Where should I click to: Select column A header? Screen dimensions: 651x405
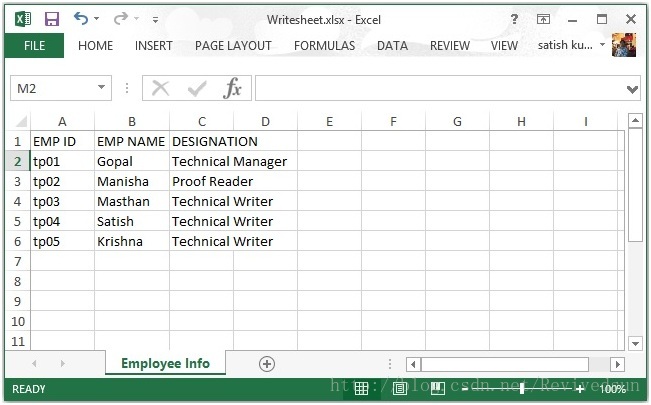pyautogui.click(x=62, y=121)
